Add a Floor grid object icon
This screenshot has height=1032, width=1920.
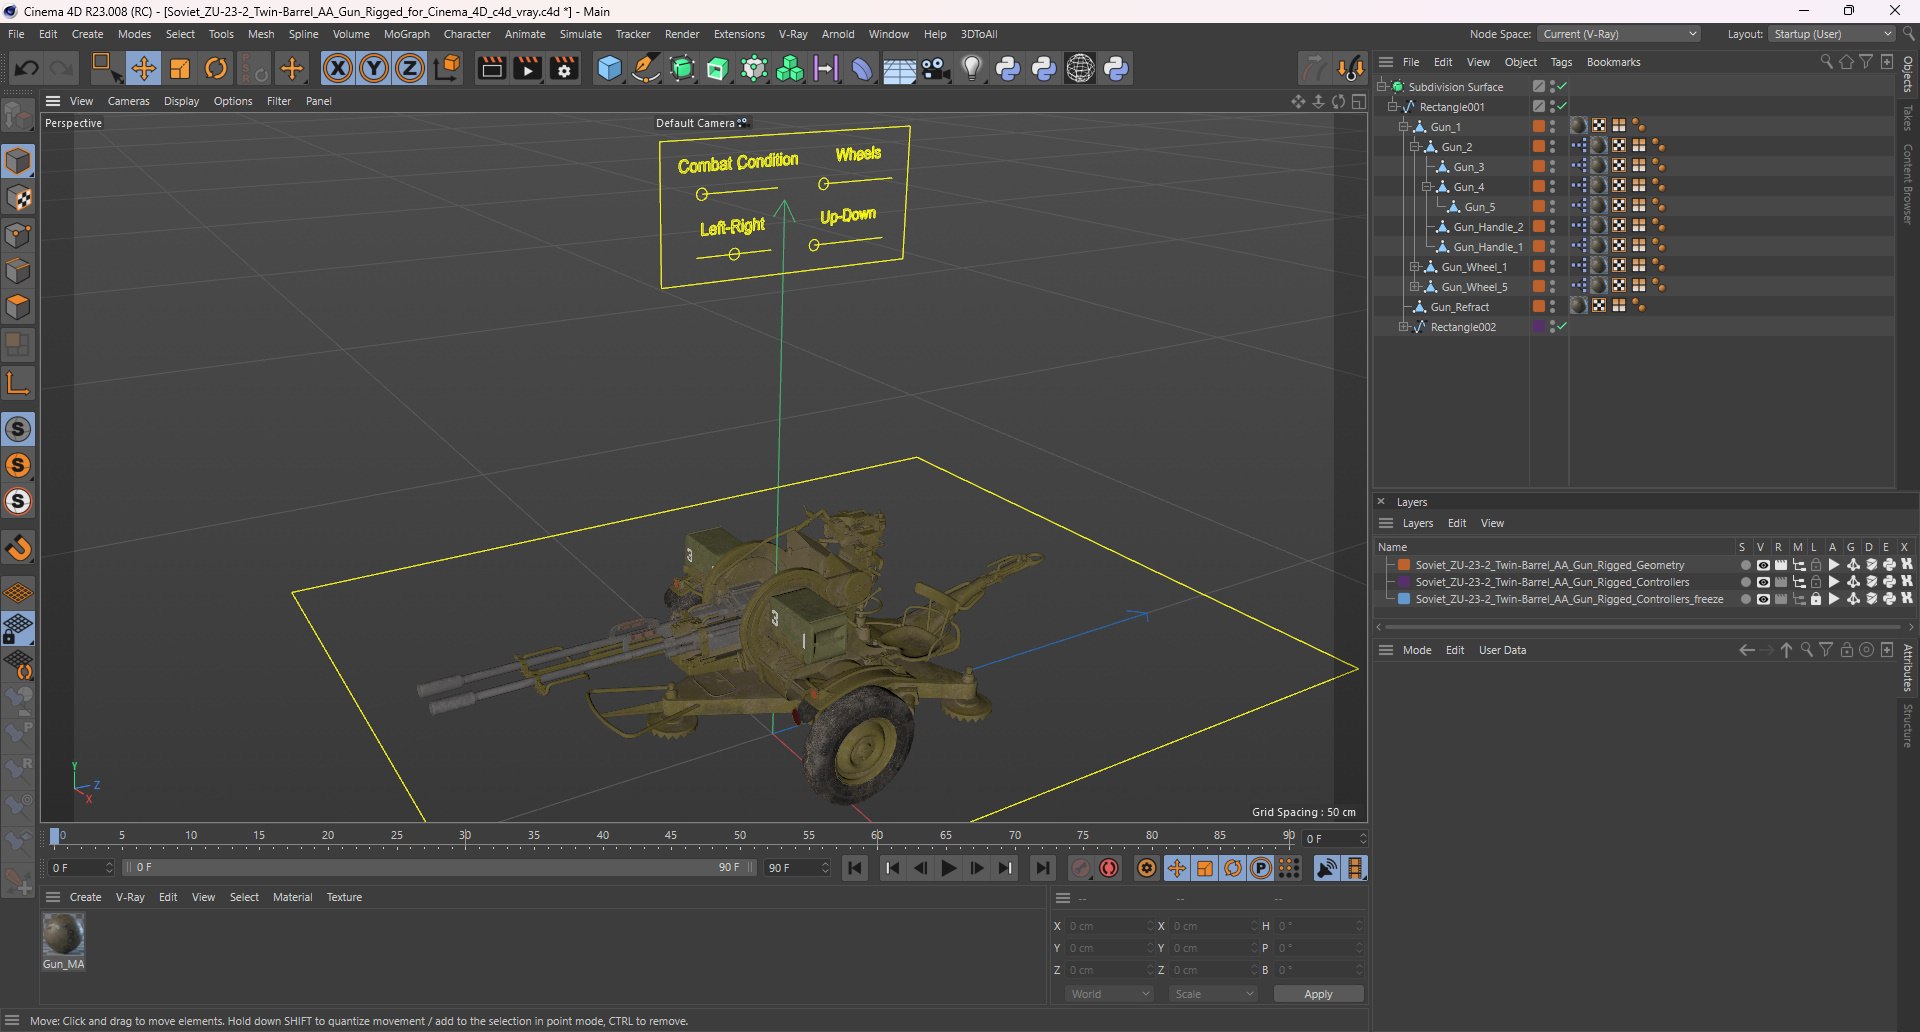point(899,68)
